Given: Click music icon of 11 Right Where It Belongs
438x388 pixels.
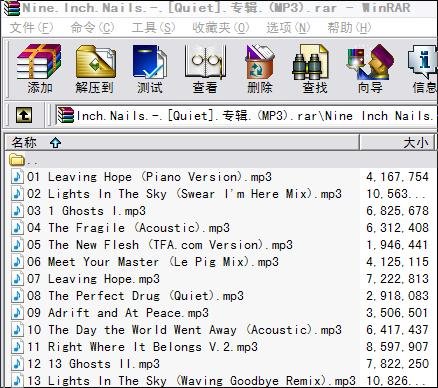Looking at the screenshot, I should (x=17, y=347).
